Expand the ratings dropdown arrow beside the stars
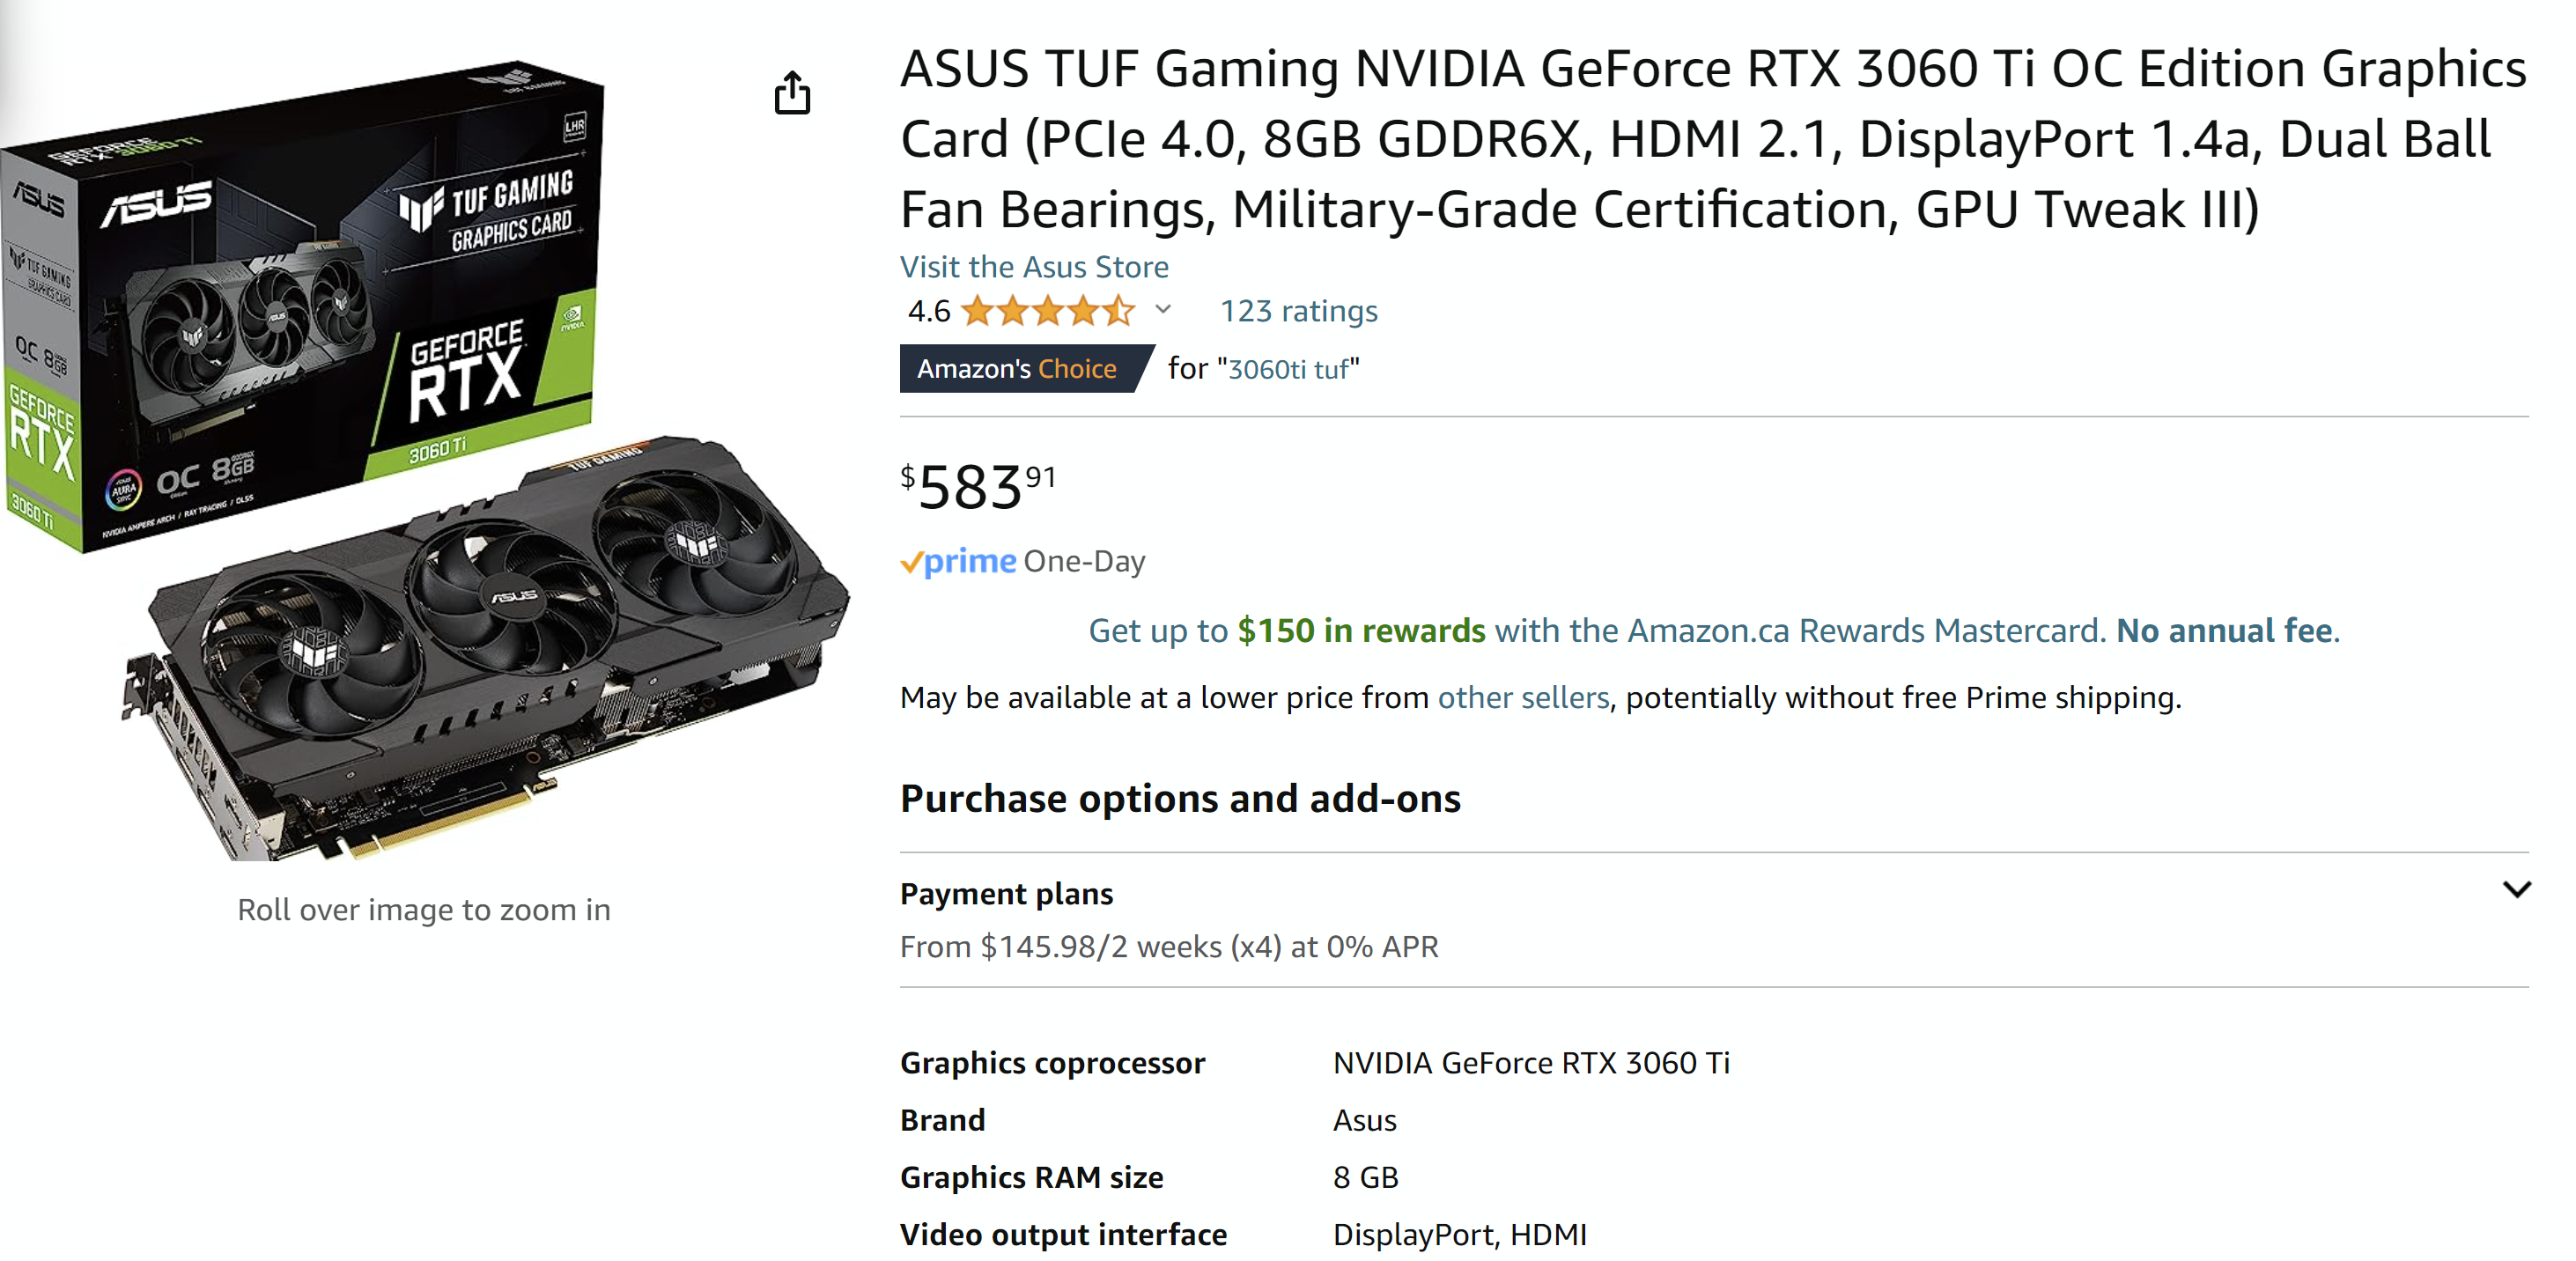This screenshot has height=1261, width=2576. 1163,311
